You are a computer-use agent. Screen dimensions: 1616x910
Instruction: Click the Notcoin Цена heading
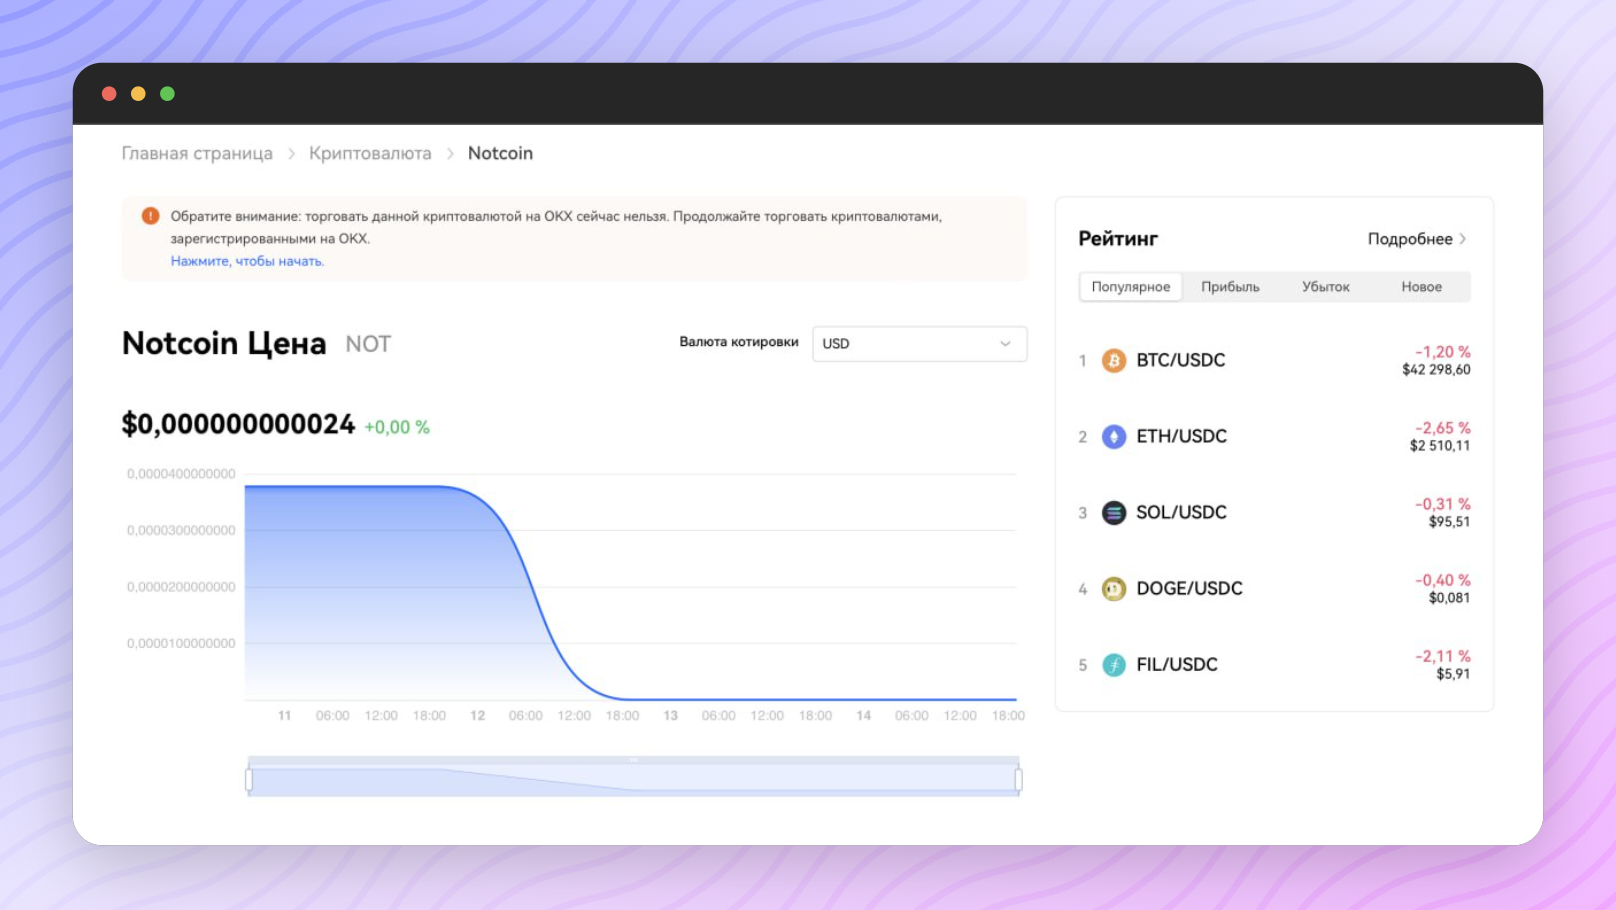pyautogui.click(x=224, y=343)
